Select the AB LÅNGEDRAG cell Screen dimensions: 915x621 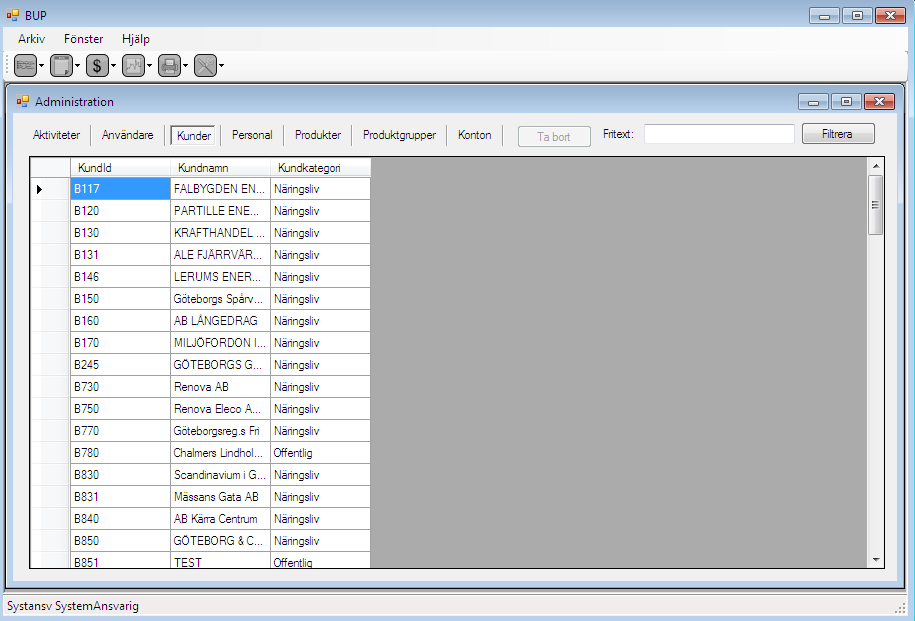pyautogui.click(x=220, y=321)
